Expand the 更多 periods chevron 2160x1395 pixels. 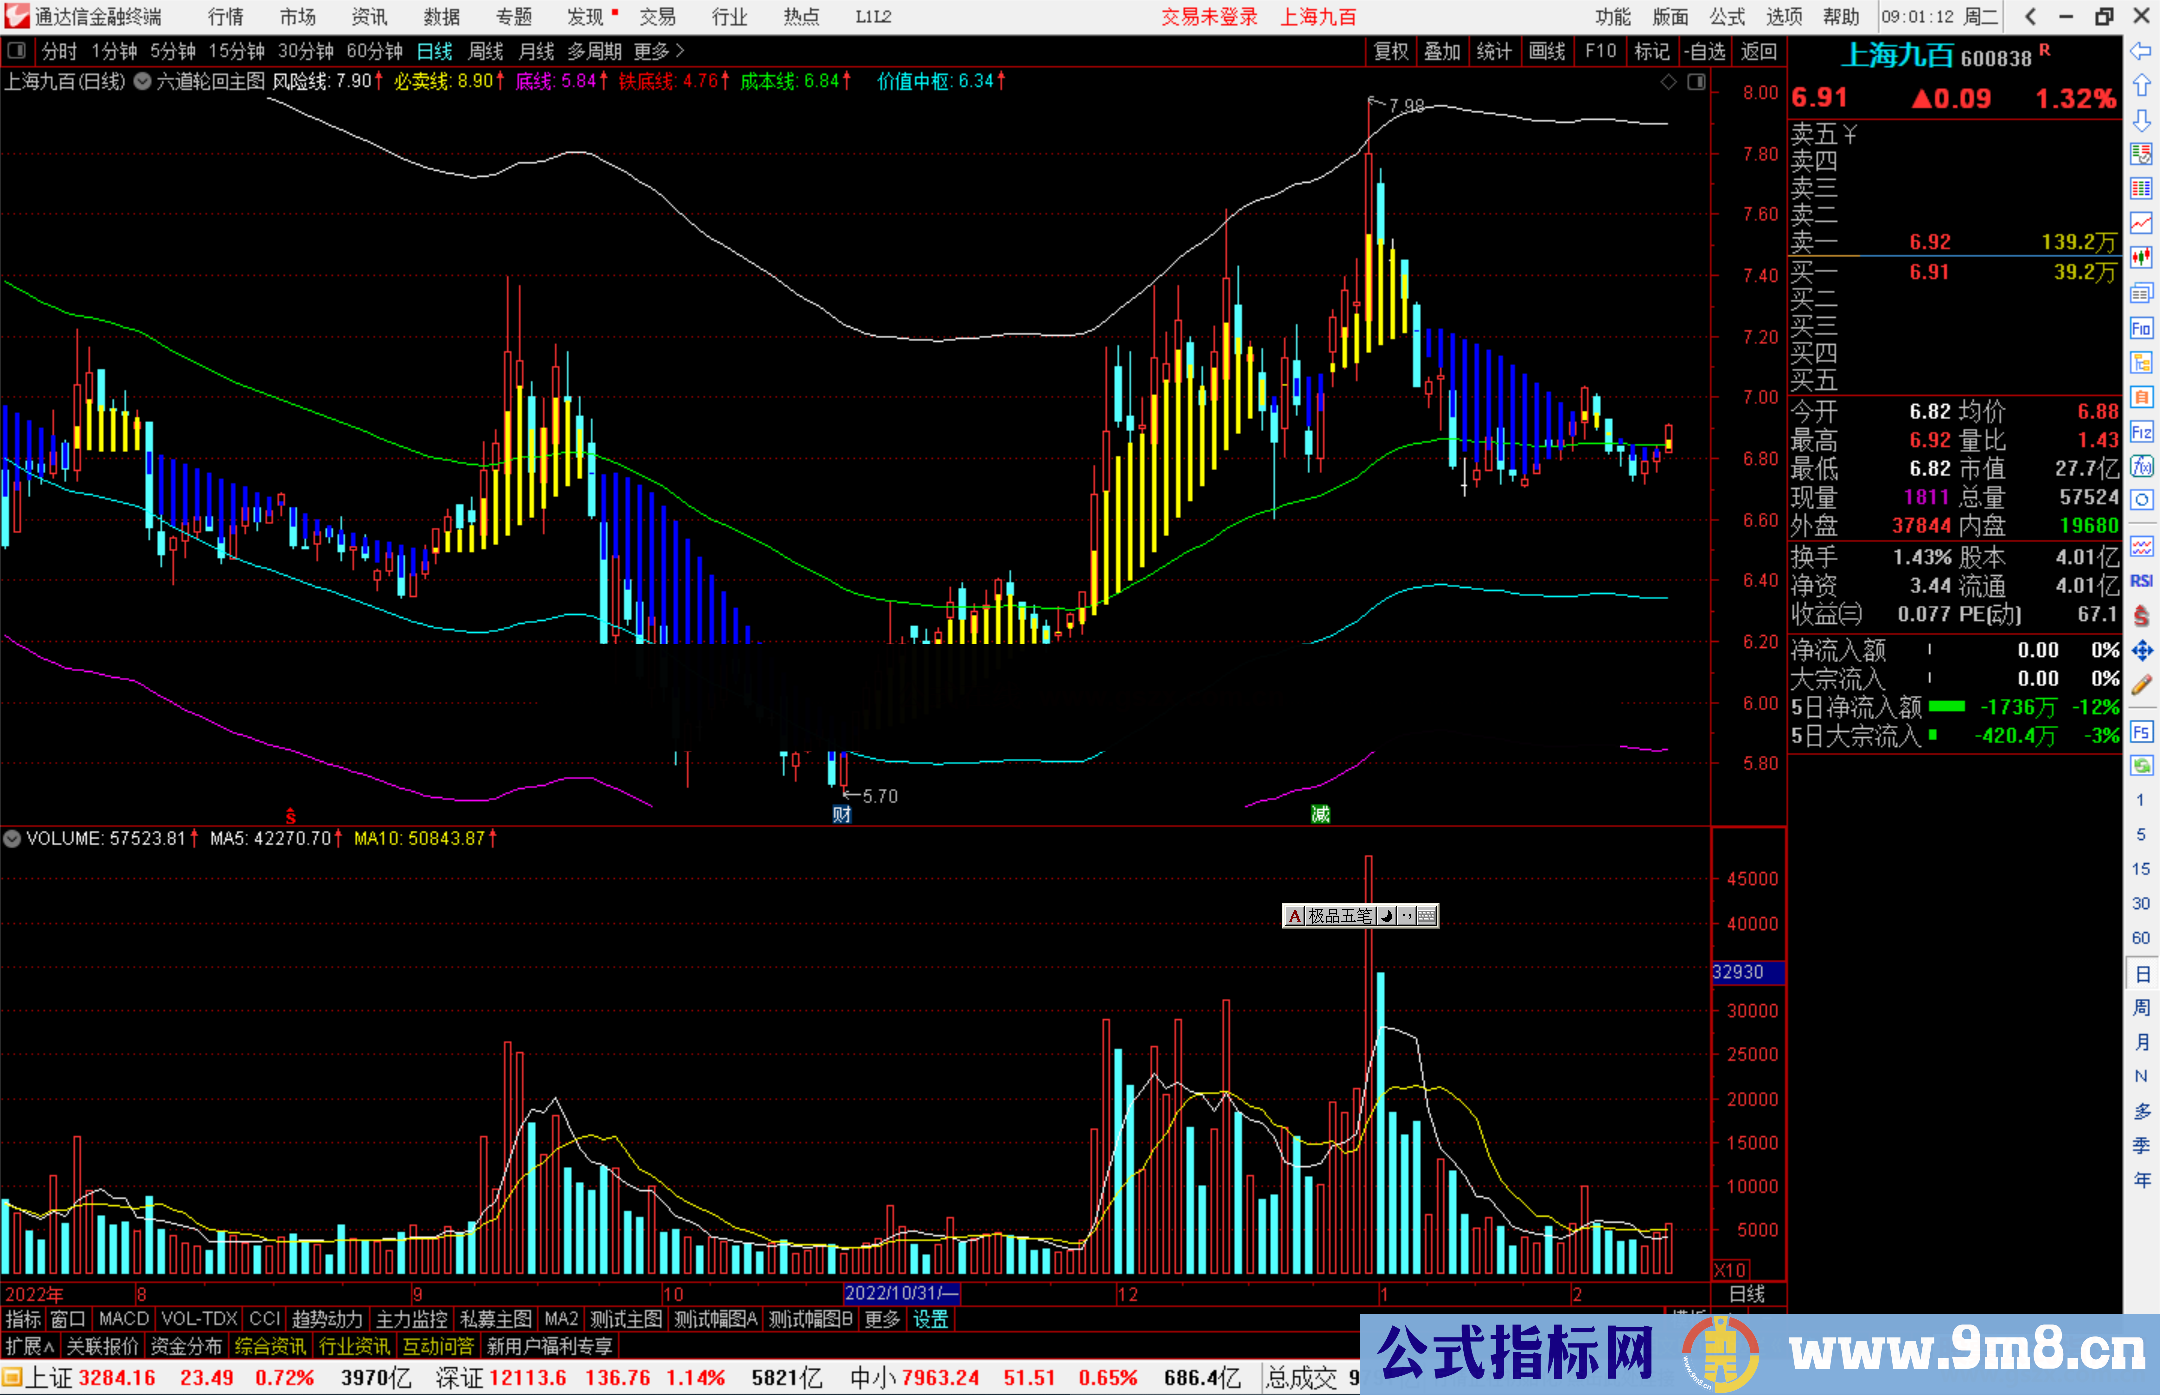[x=680, y=51]
